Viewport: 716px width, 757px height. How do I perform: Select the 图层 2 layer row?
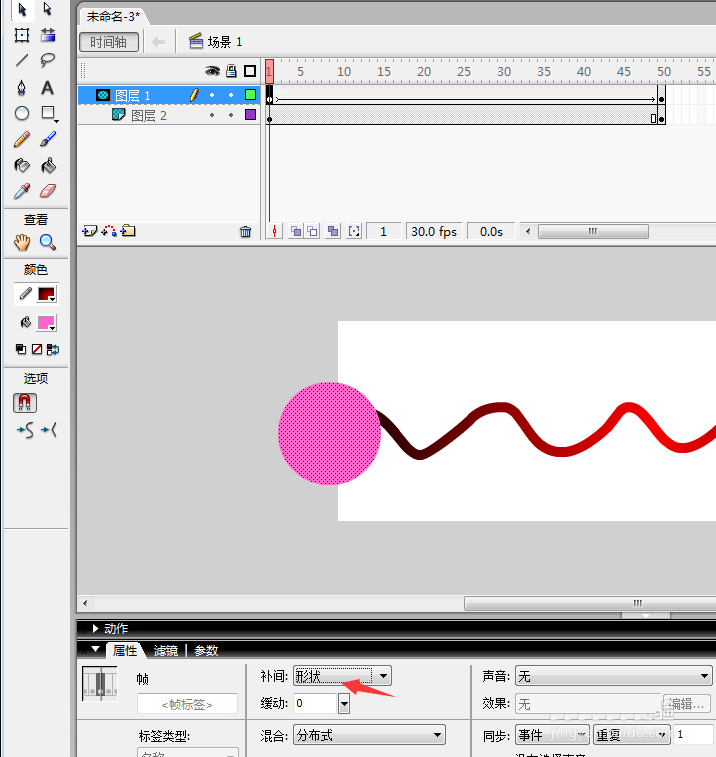tap(169, 115)
